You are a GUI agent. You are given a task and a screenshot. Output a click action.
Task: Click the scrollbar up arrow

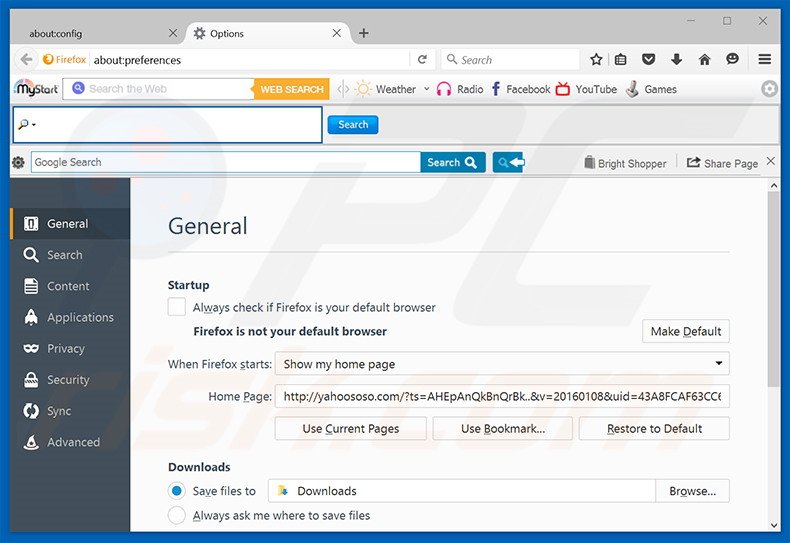[774, 185]
